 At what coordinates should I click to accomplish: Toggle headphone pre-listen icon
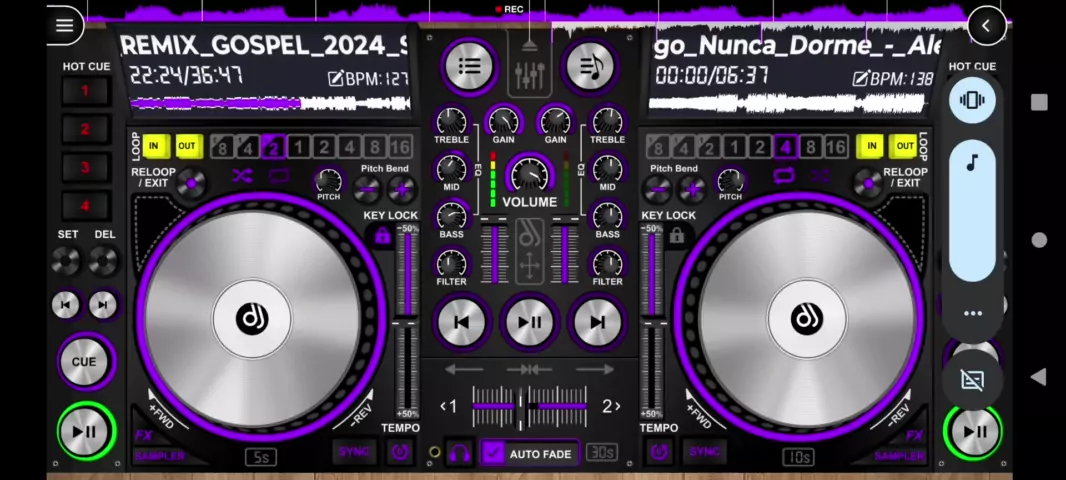click(459, 453)
